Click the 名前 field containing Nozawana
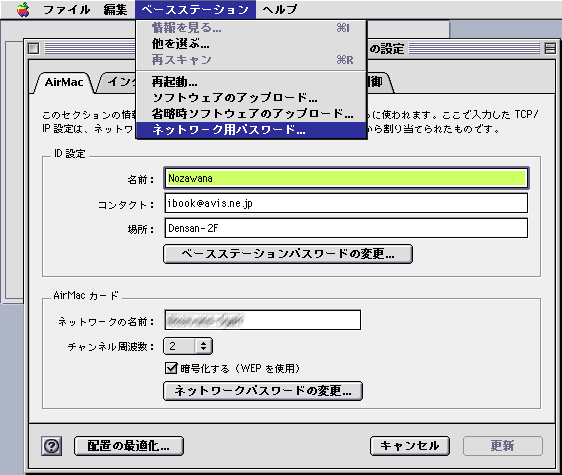562x475 pixels. pyautogui.click(x=346, y=178)
